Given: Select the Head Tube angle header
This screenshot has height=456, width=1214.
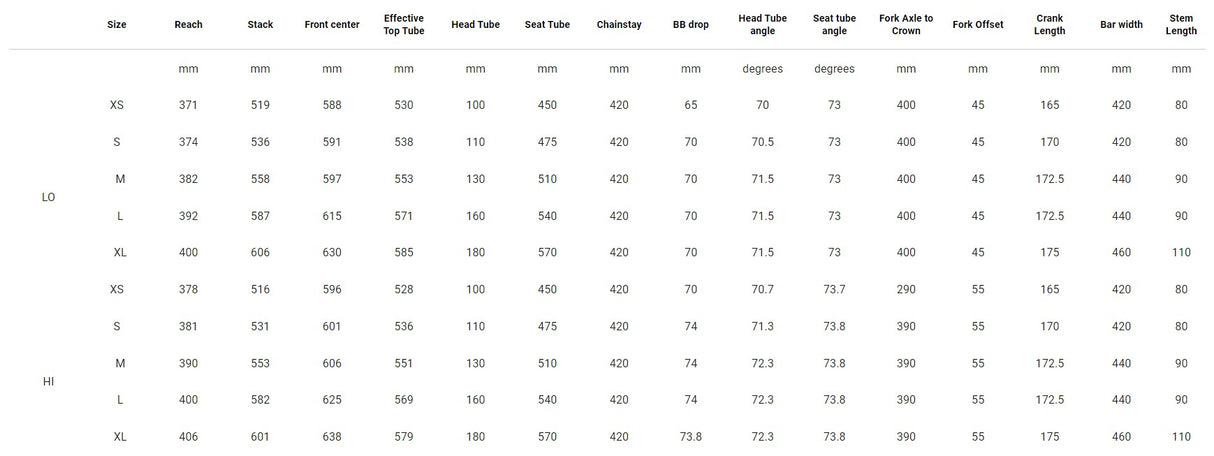Looking at the screenshot, I should pyautogui.click(x=763, y=25).
